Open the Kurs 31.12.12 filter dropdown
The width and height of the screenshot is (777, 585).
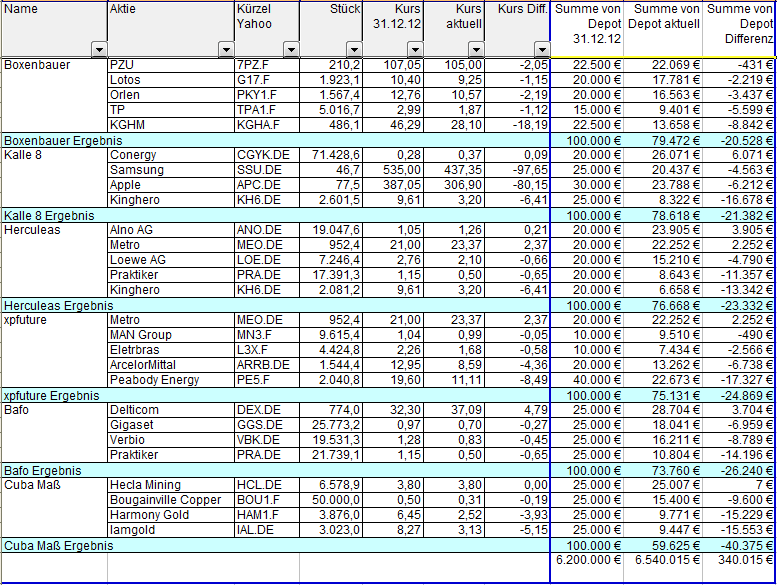pos(415,50)
